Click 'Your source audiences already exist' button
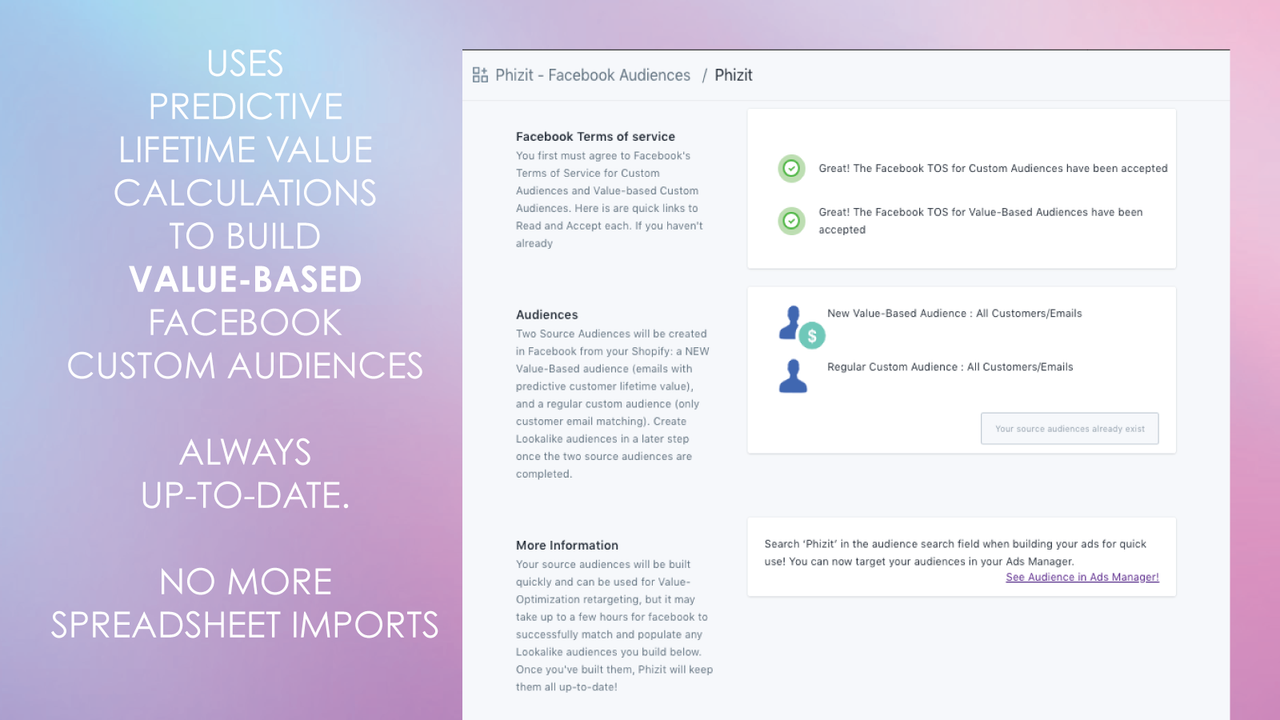Viewport: 1280px width, 720px height. tap(1070, 429)
